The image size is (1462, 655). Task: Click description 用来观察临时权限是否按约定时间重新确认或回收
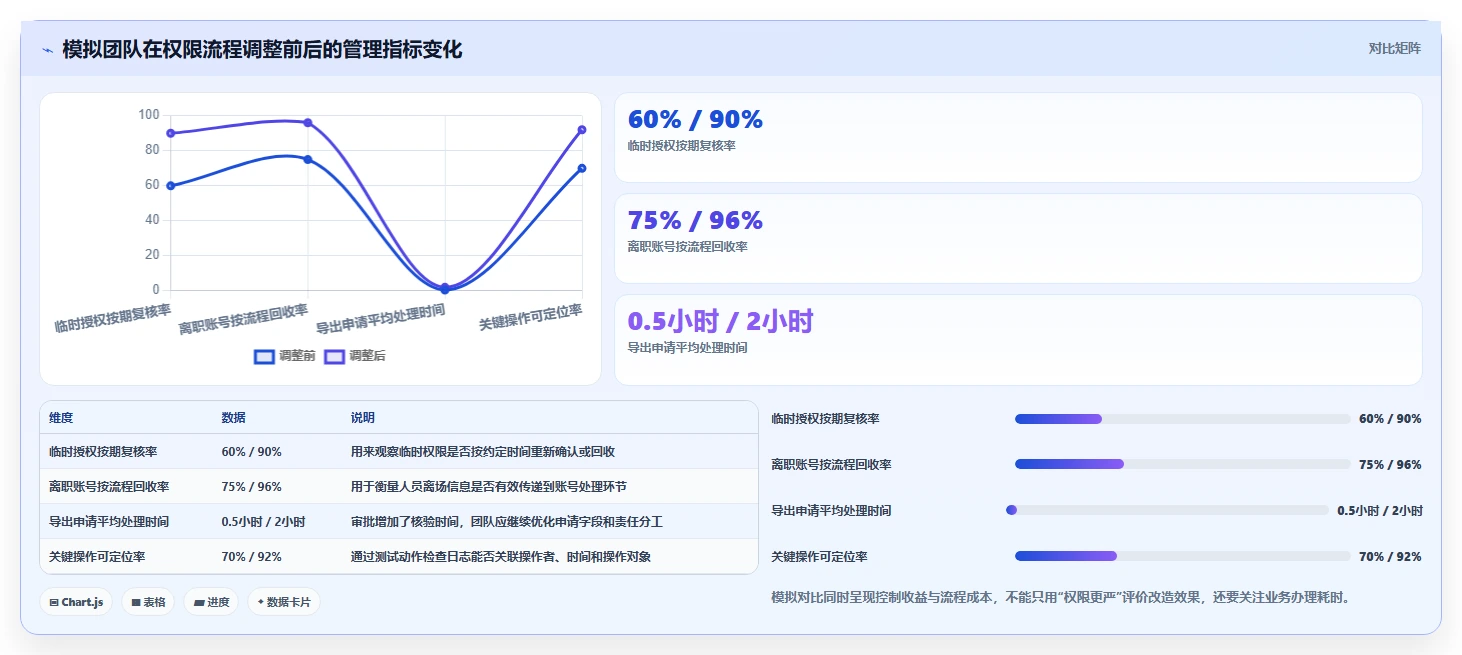[483, 452]
